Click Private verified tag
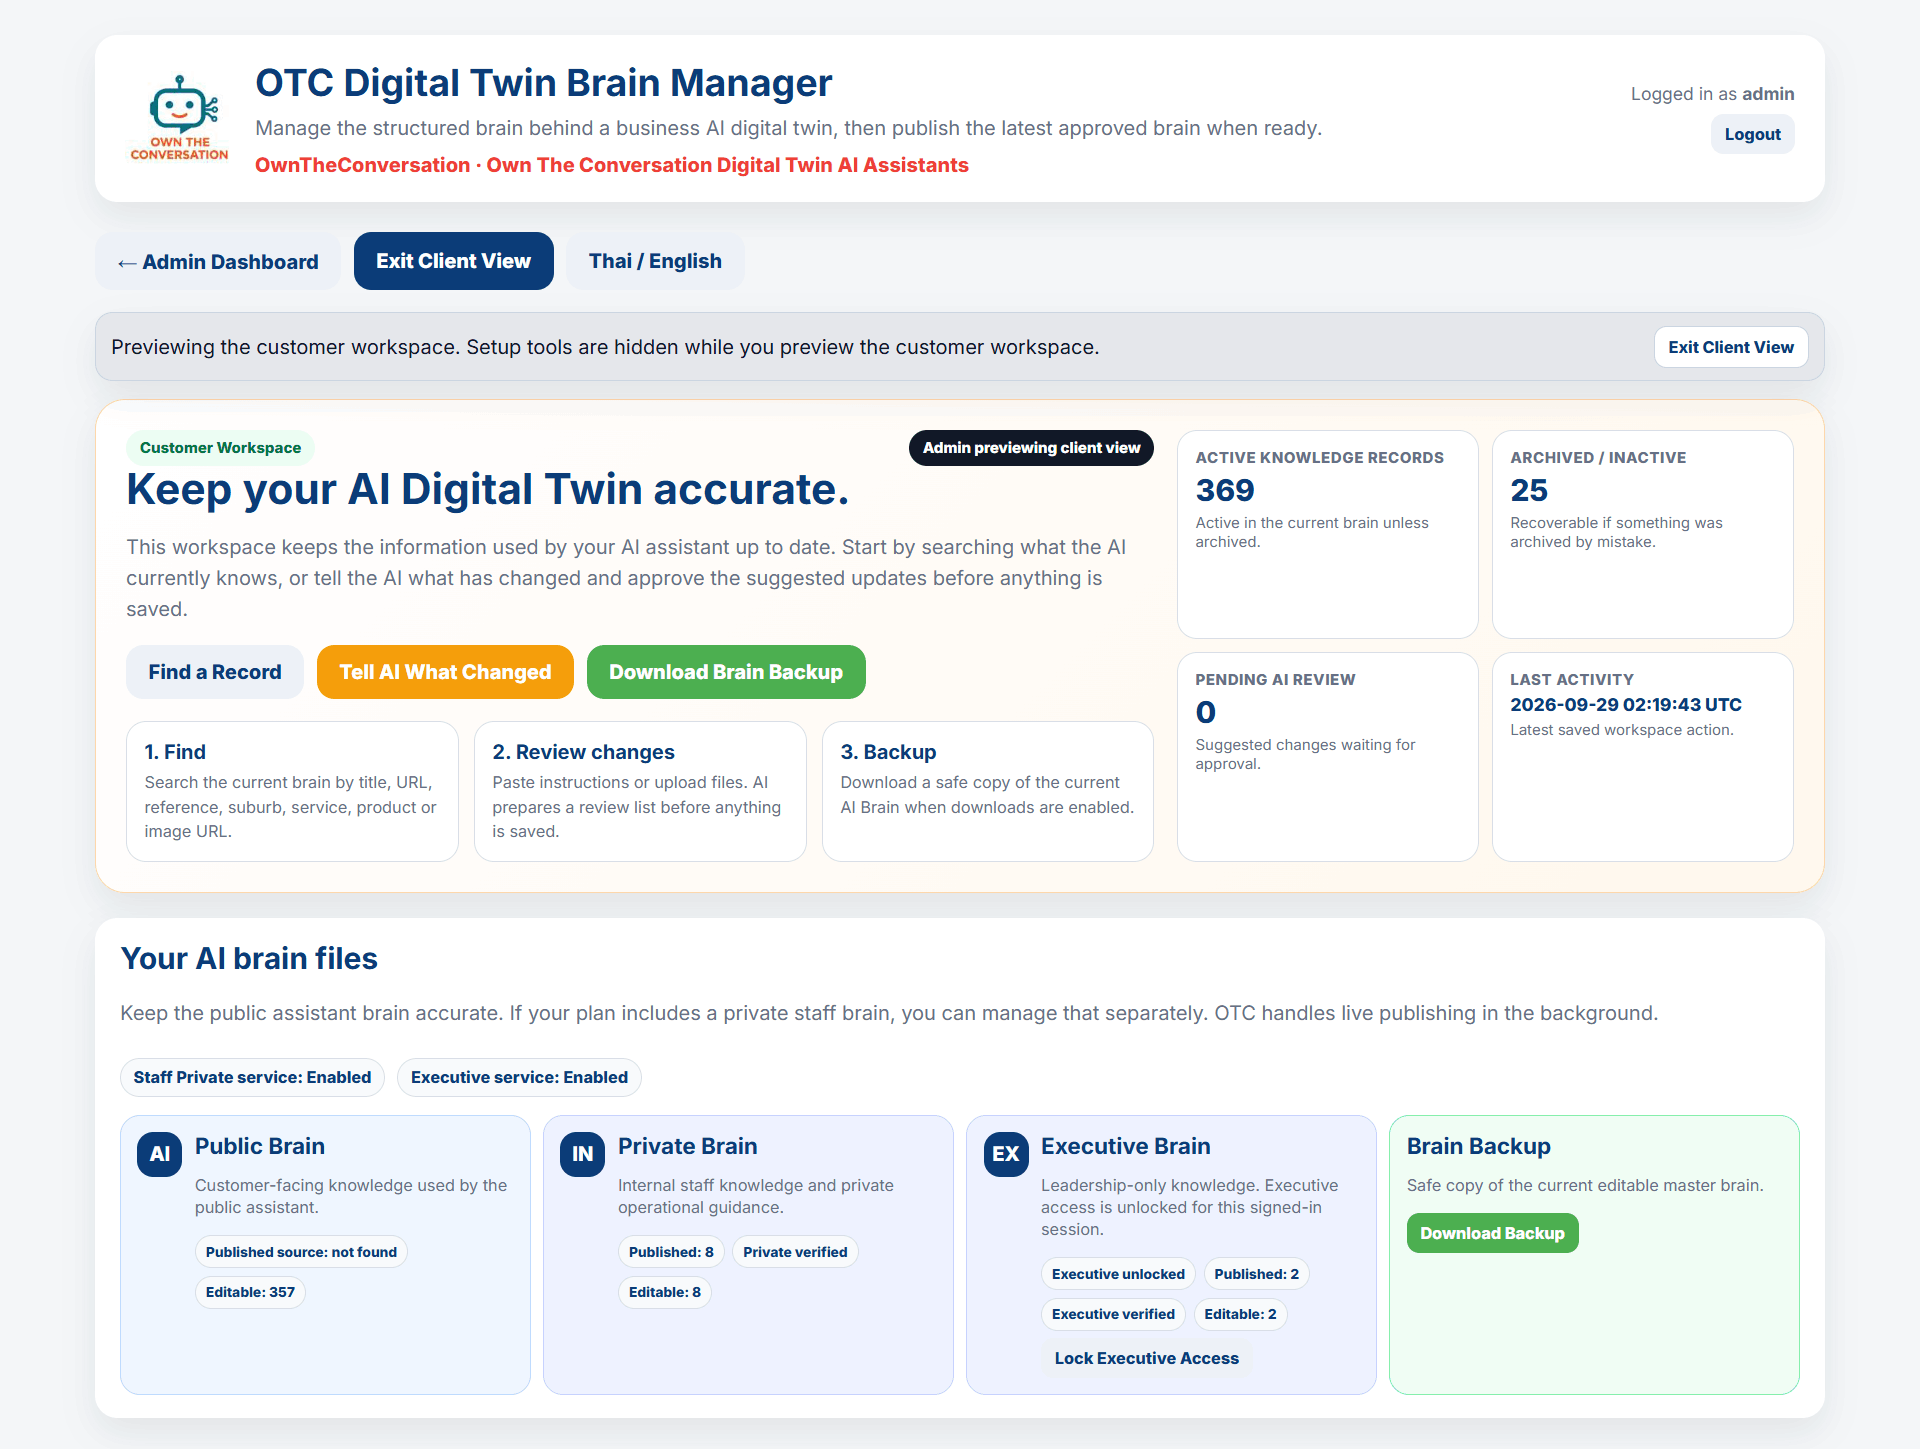Screen dimensions: 1920x1449 [795, 1252]
